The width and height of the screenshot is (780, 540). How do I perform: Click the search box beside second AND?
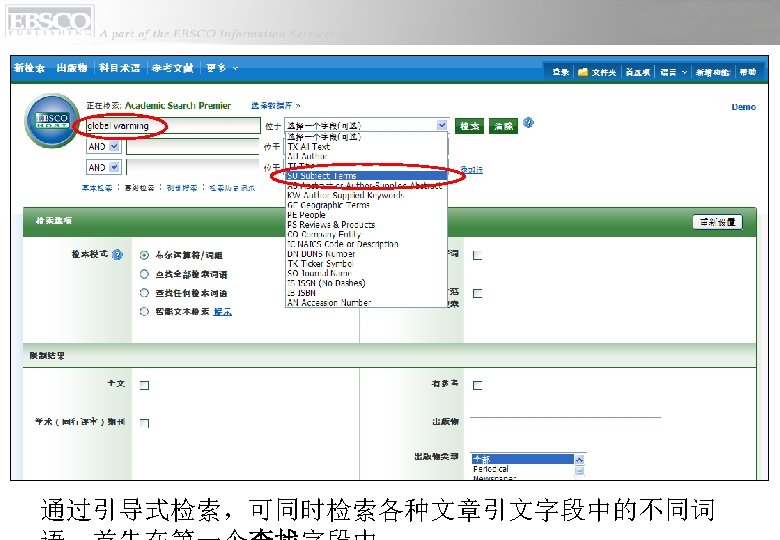tap(194, 168)
